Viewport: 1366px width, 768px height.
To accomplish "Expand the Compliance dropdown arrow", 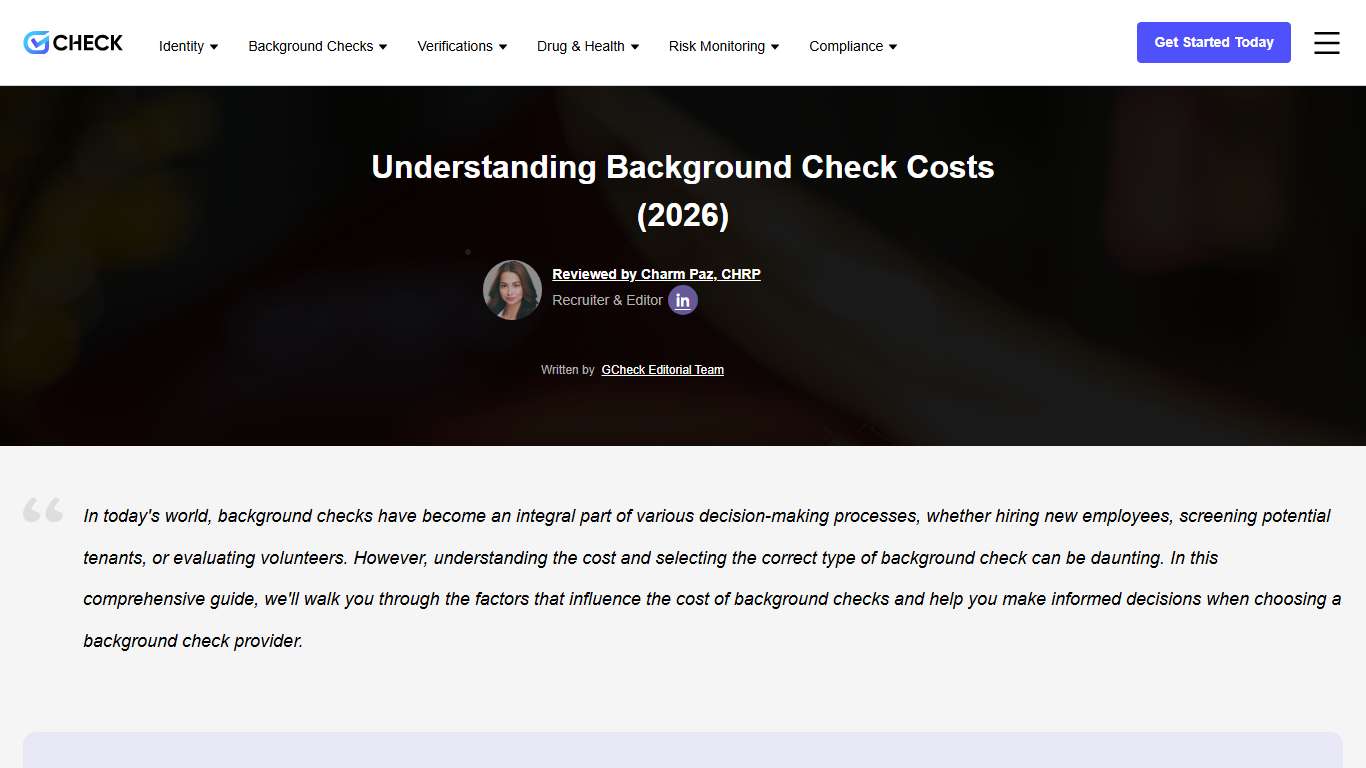I will [x=893, y=46].
